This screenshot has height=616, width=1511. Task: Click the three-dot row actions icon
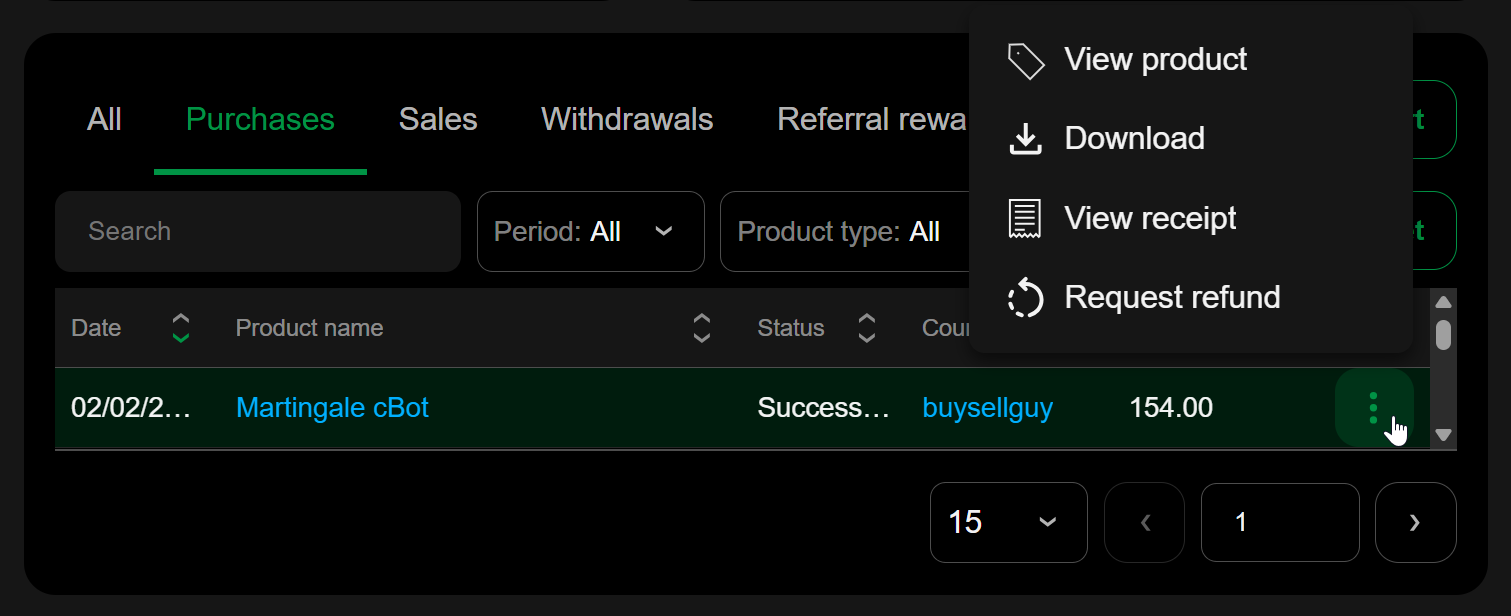[1373, 407]
